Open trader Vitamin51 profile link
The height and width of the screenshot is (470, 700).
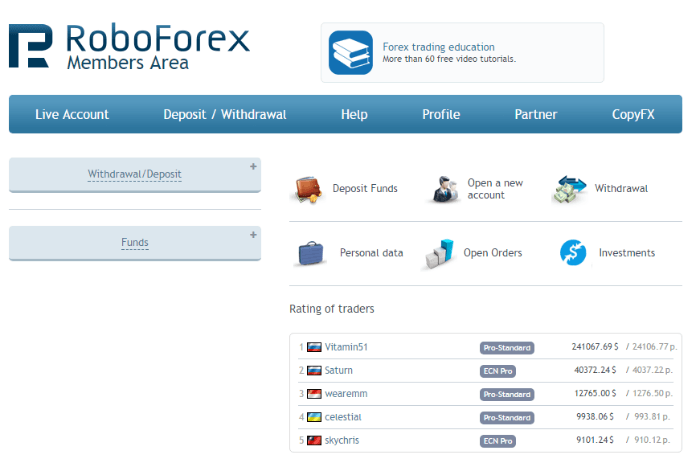pos(346,347)
